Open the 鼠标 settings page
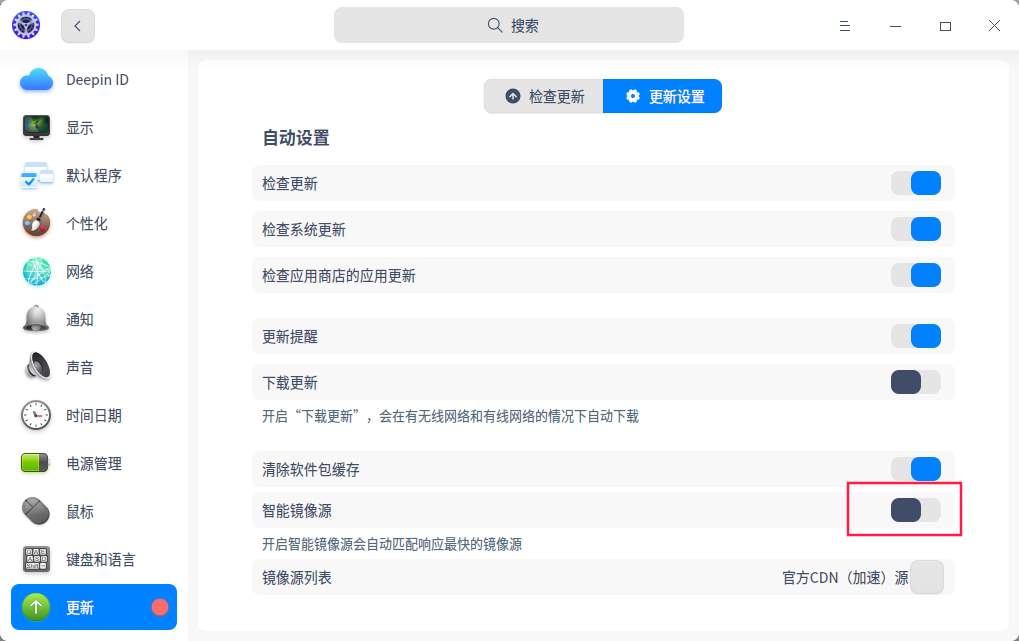The height and width of the screenshot is (641, 1019). point(94,512)
